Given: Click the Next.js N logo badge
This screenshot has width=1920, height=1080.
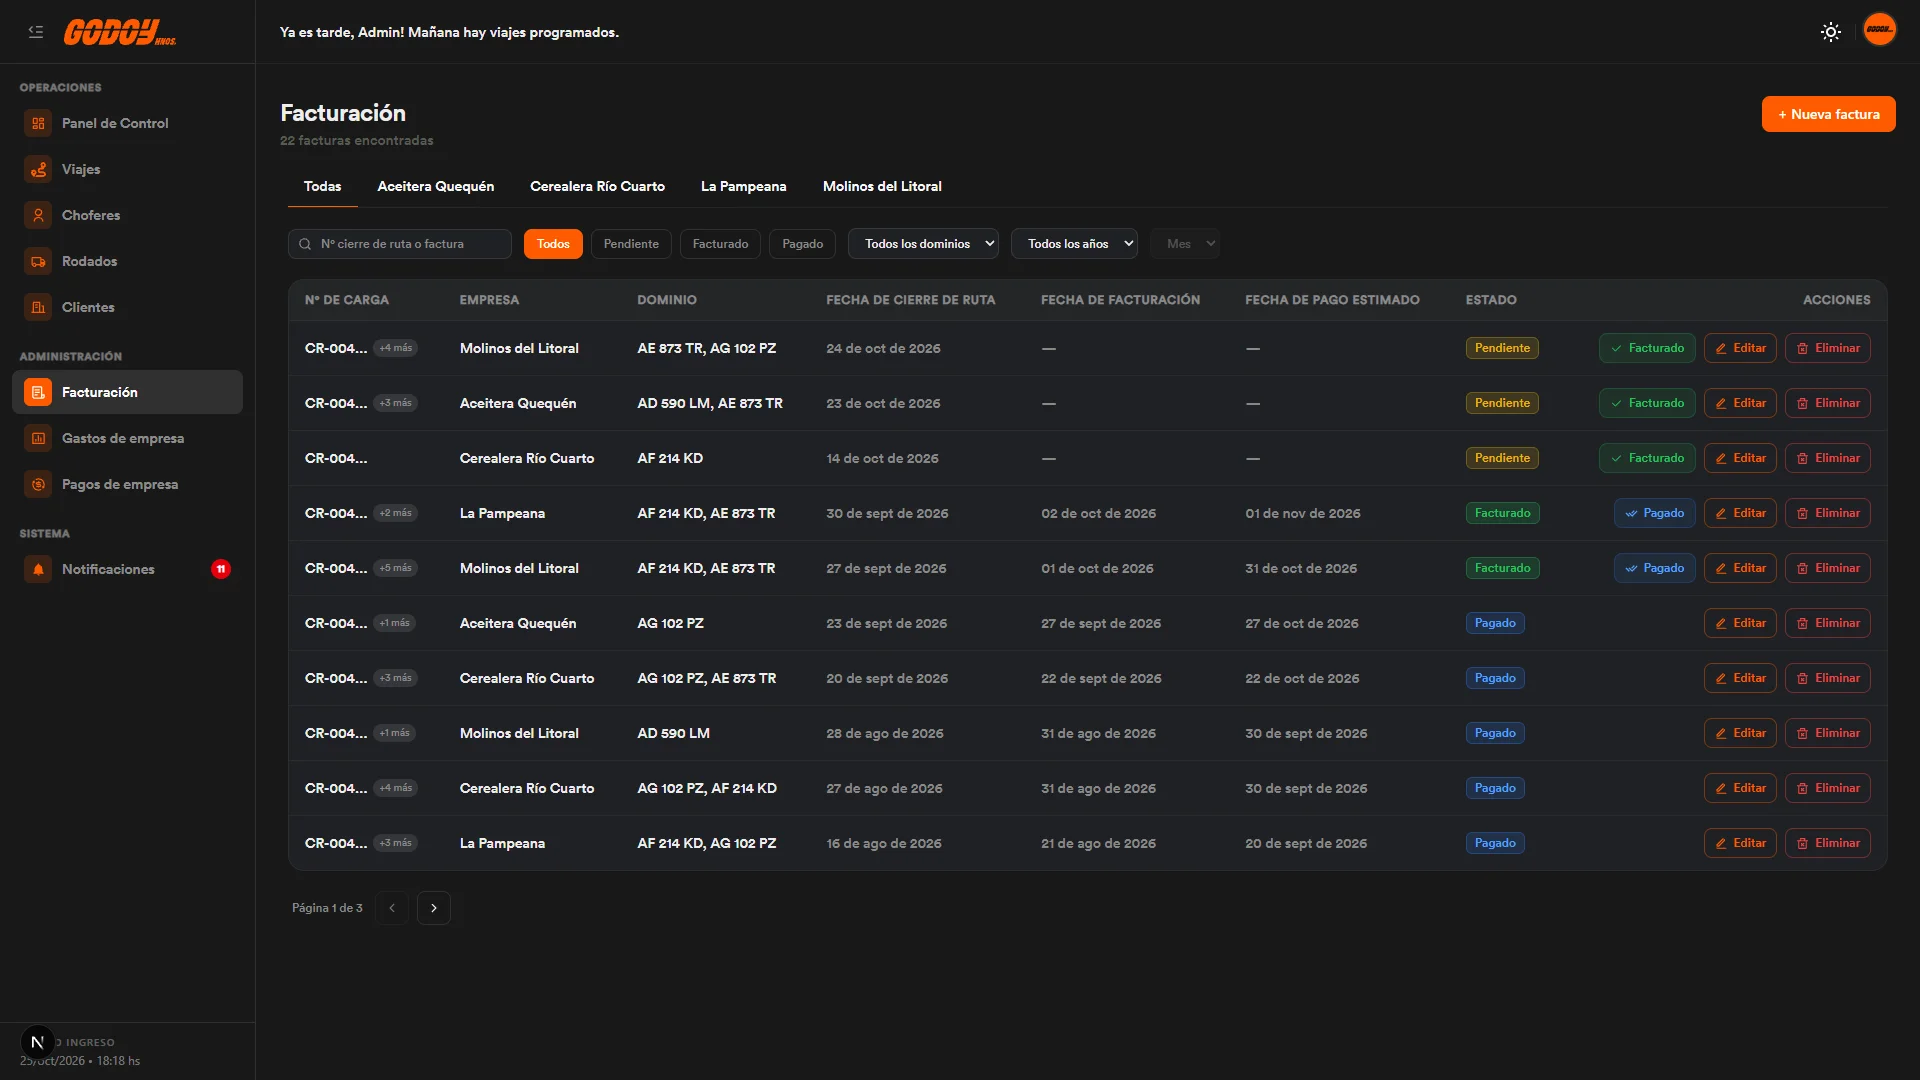Looking at the screenshot, I should click(x=37, y=1042).
